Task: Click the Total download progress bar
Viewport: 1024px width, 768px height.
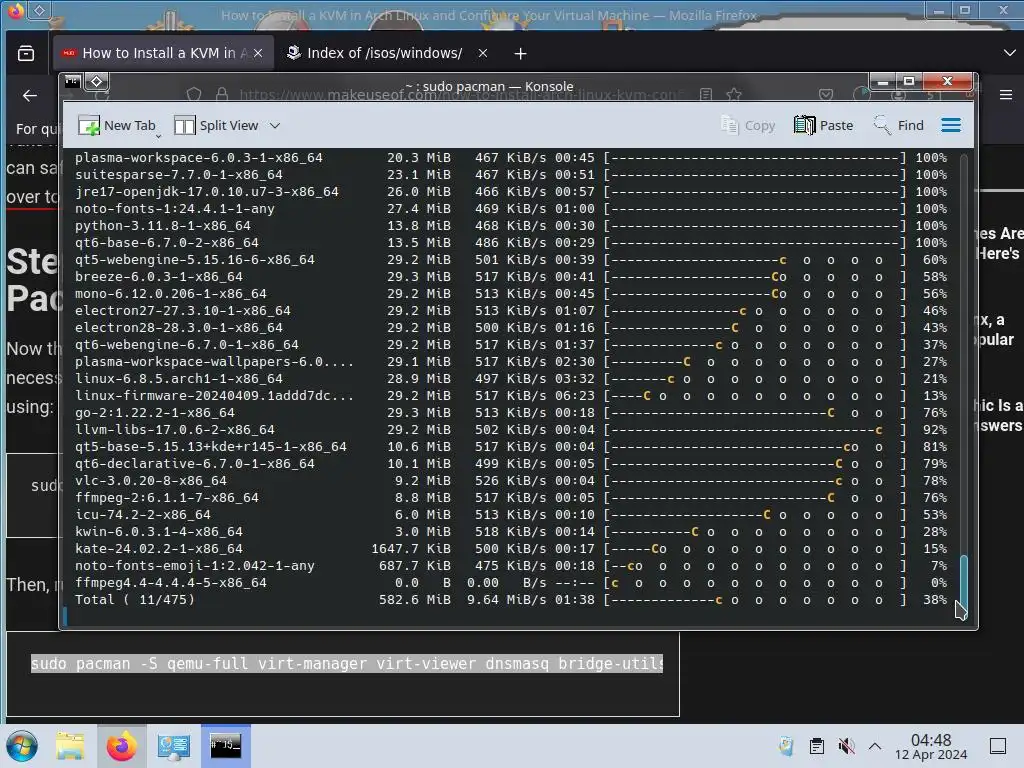Action: pos(755,600)
